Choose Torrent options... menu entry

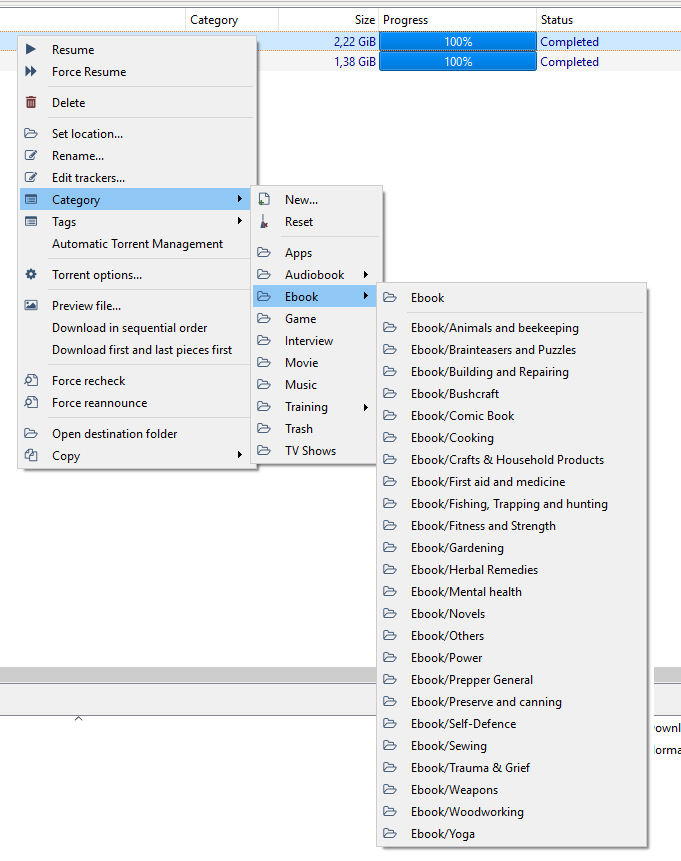point(137,275)
